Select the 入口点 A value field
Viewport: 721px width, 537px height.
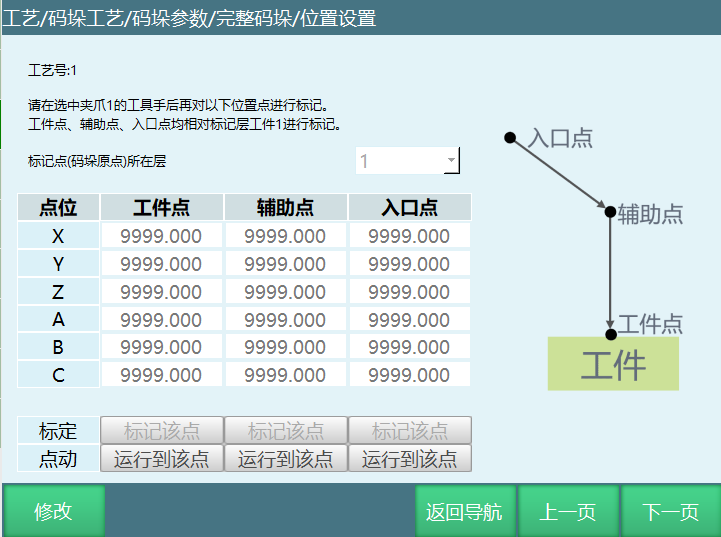pos(409,320)
